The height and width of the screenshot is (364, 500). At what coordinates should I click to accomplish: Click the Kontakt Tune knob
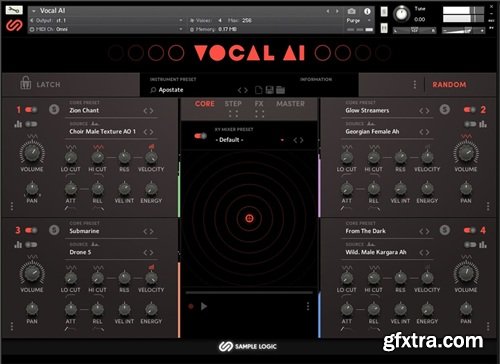click(x=401, y=14)
